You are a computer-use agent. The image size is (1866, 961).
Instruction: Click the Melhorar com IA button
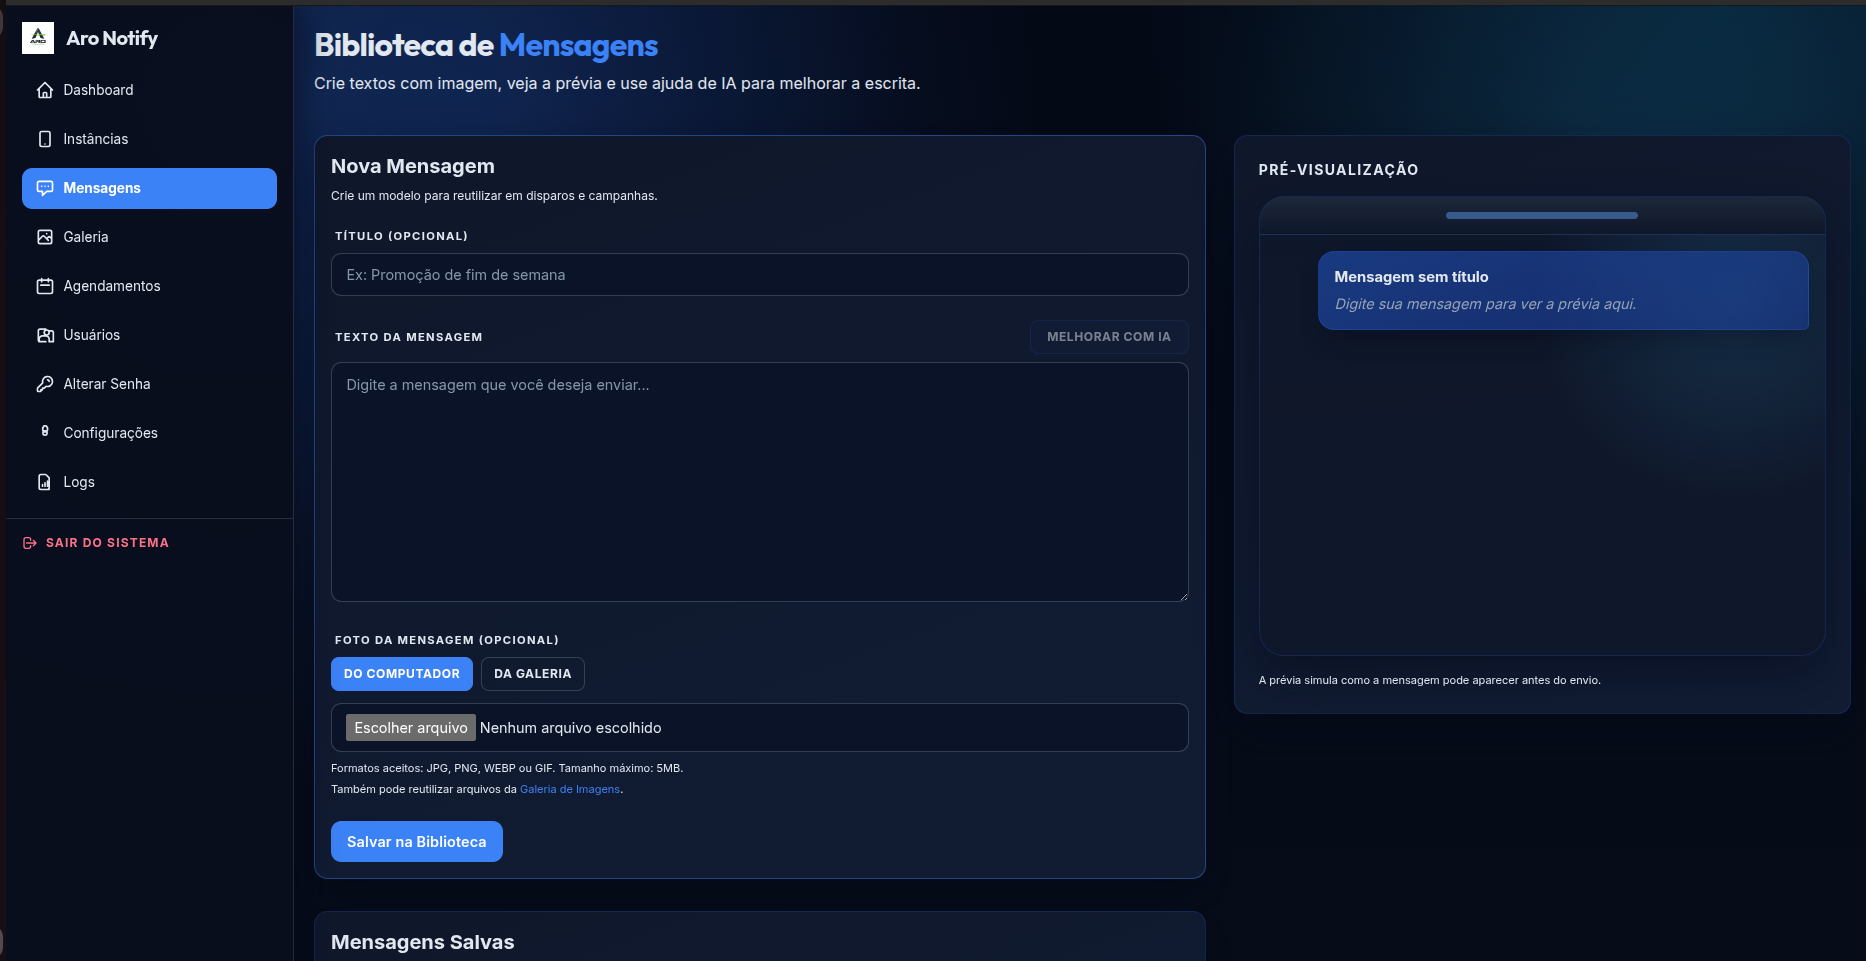(x=1109, y=337)
